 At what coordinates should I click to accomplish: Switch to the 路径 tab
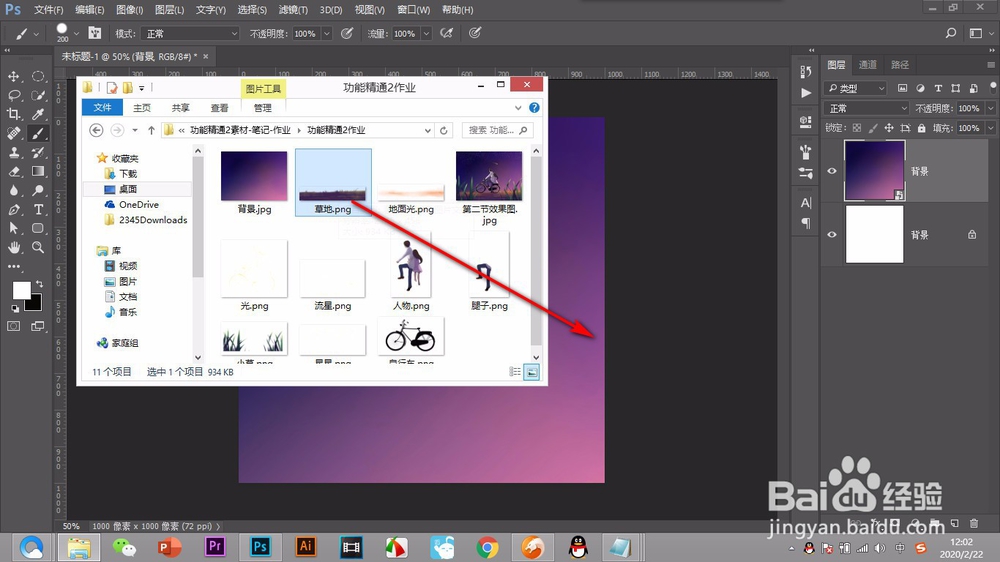click(900, 64)
